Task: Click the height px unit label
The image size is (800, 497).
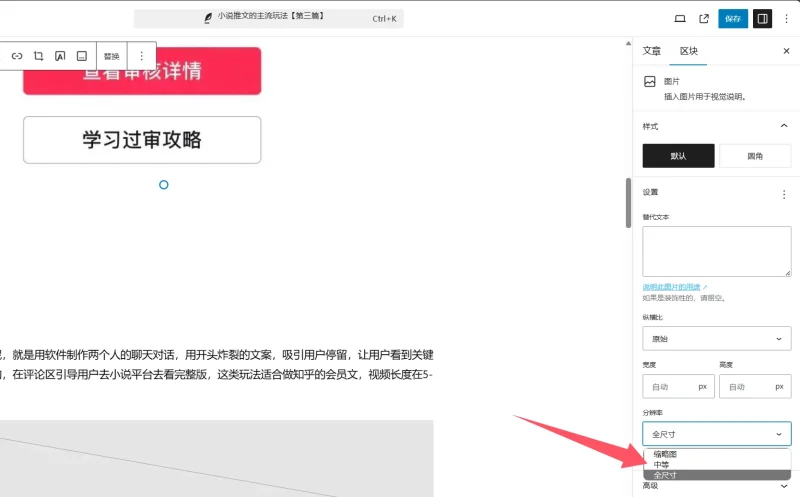Action: click(779, 386)
